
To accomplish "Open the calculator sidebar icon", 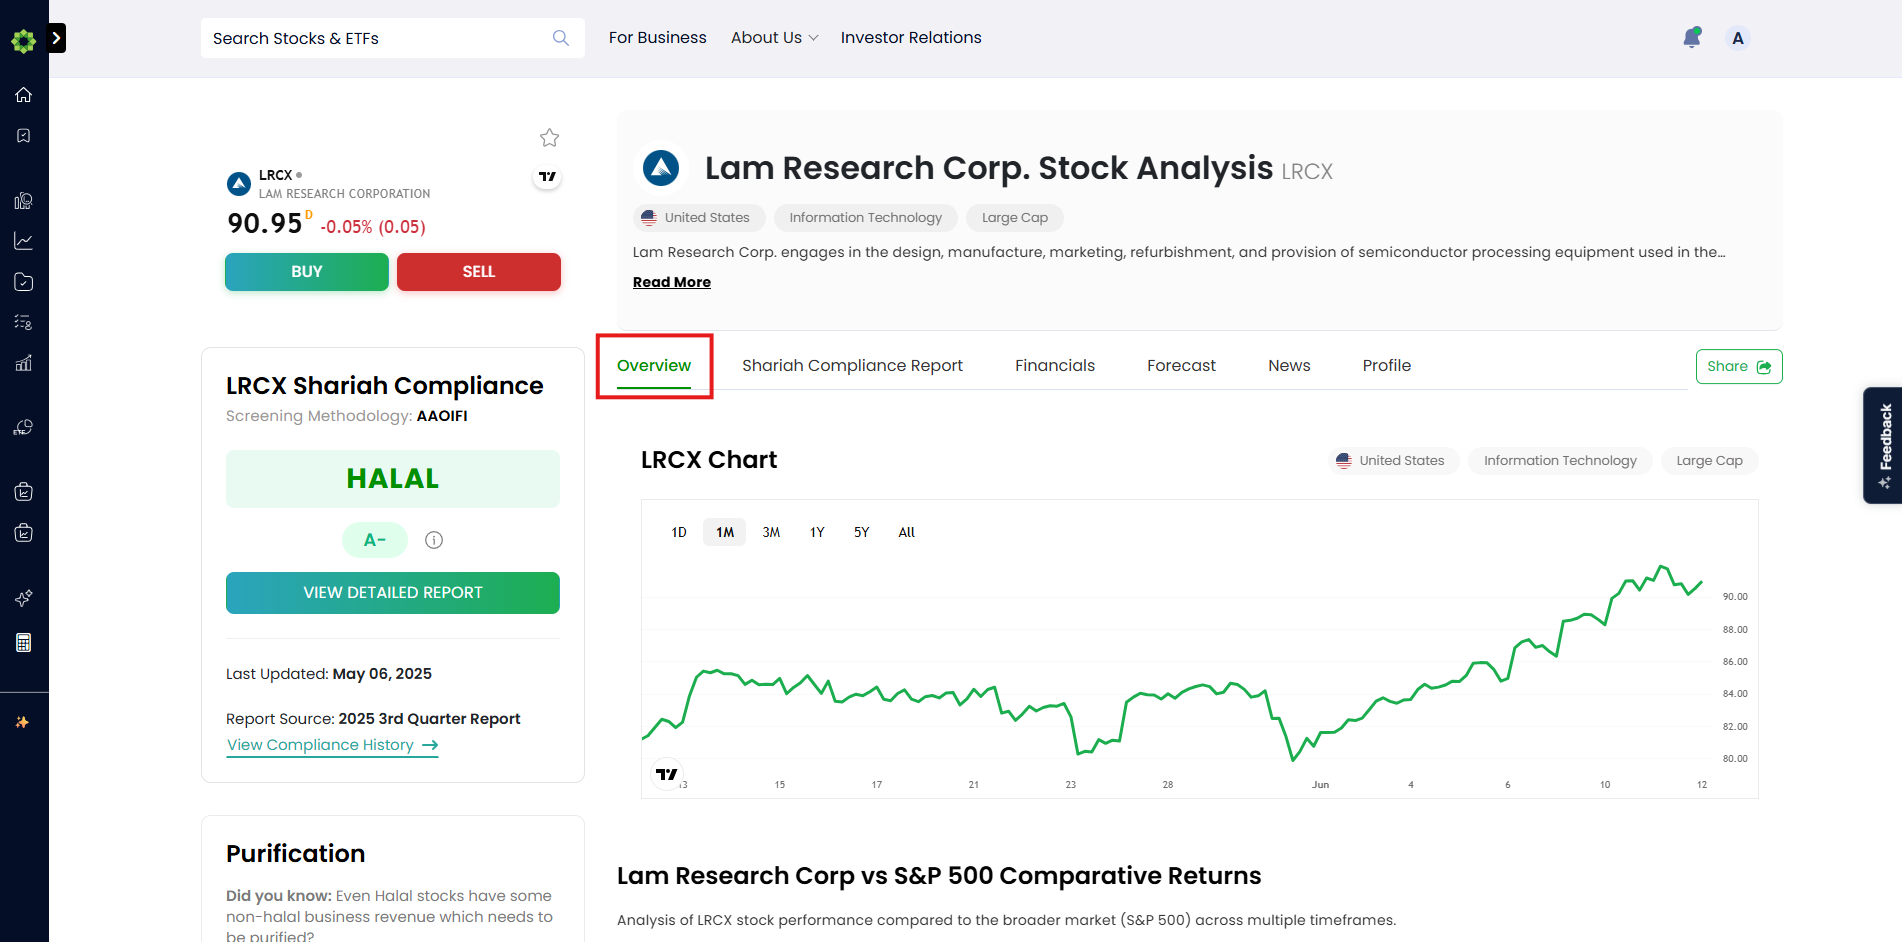I will 24,642.
